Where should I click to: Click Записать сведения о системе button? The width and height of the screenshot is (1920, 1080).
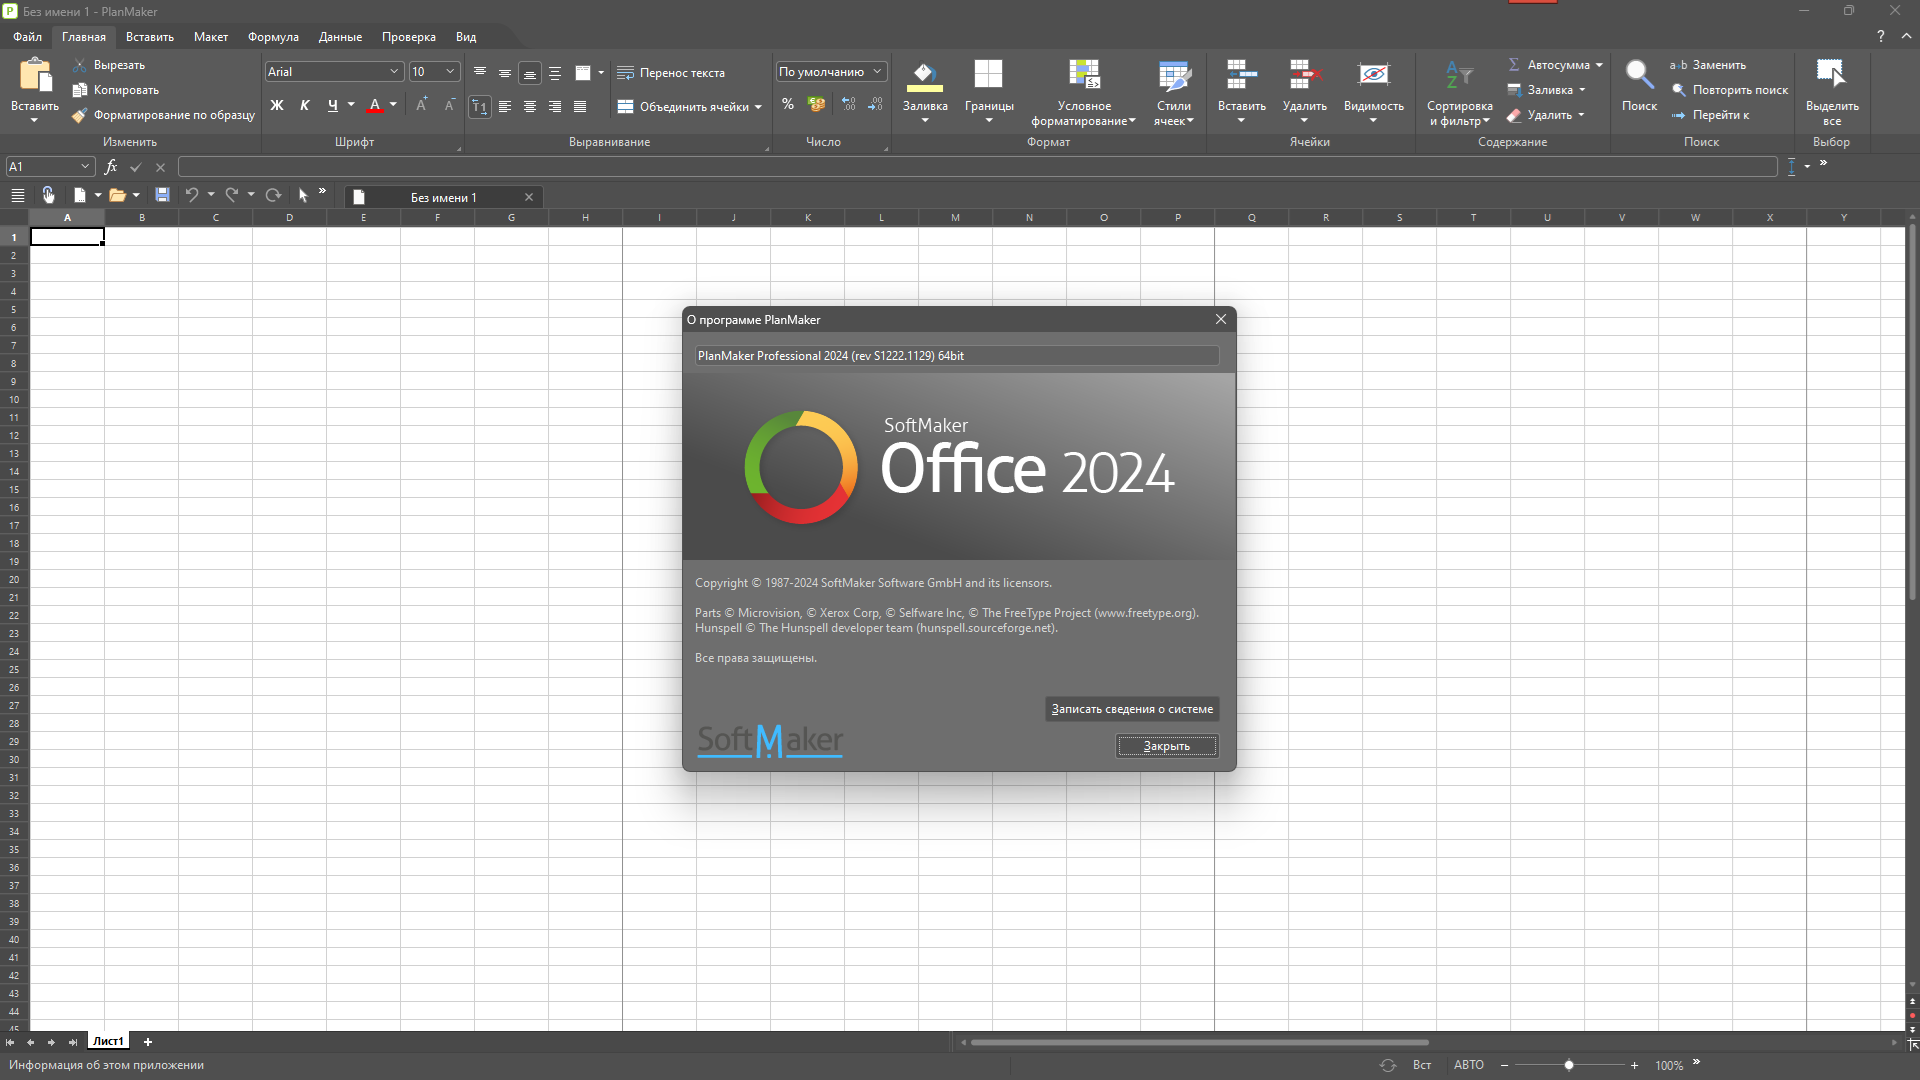point(1132,709)
